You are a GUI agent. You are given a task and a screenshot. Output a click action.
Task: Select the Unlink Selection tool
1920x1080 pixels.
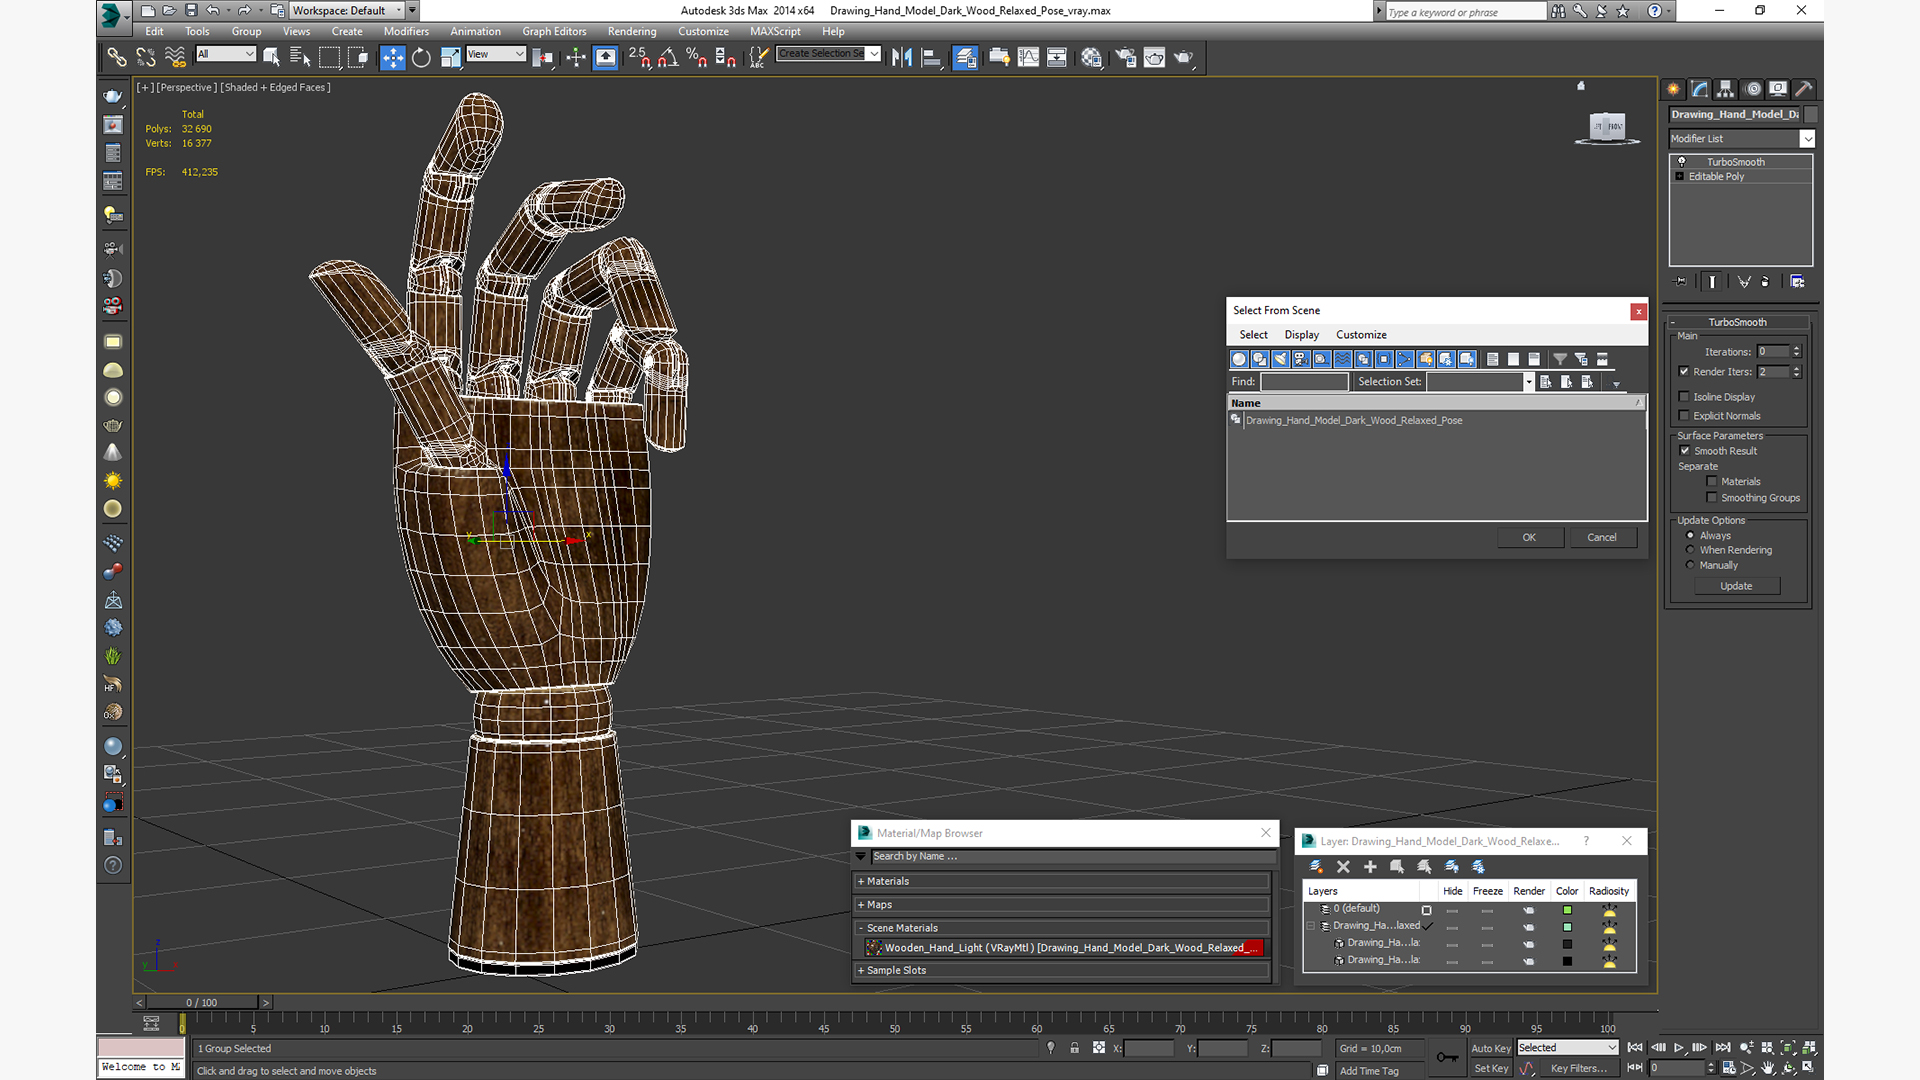(x=146, y=57)
